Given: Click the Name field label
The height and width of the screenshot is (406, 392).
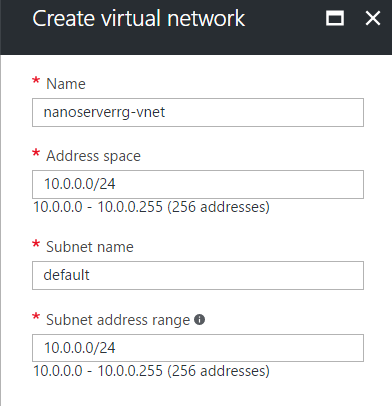Looking at the screenshot, I should 66,84.
